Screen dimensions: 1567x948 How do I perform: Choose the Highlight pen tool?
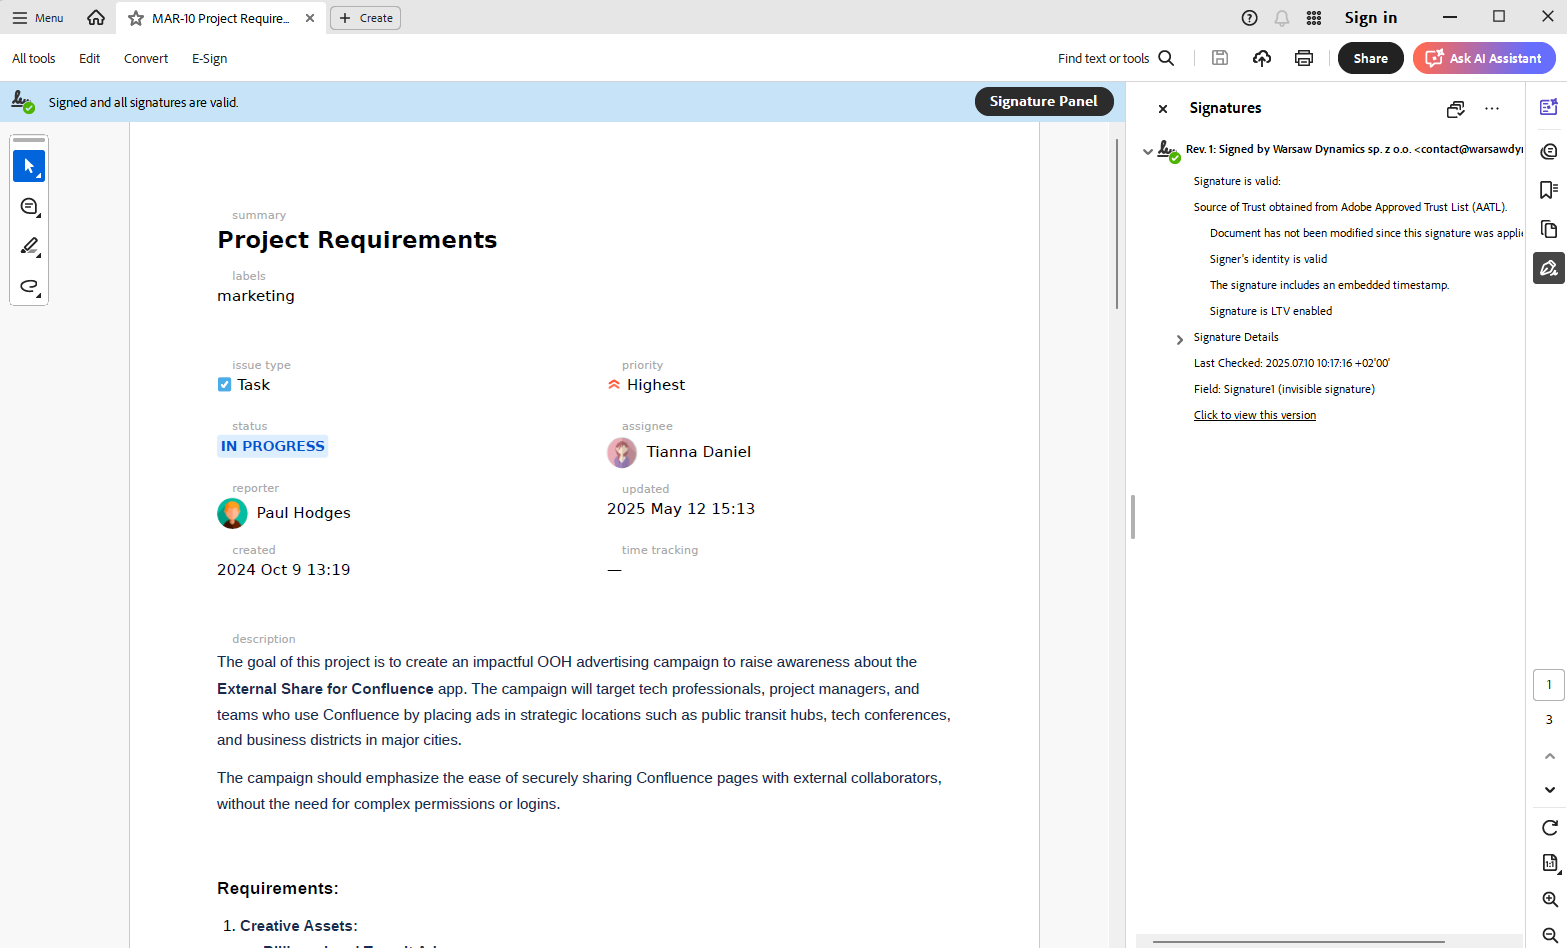[29, 246]
